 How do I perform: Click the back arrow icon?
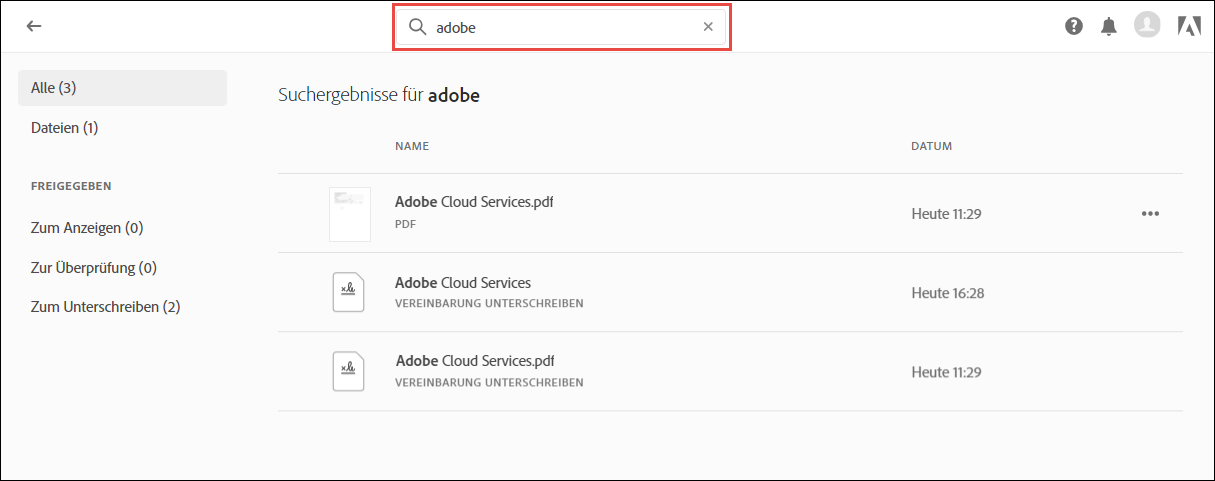pyautogui.click(x=34, y=27)
